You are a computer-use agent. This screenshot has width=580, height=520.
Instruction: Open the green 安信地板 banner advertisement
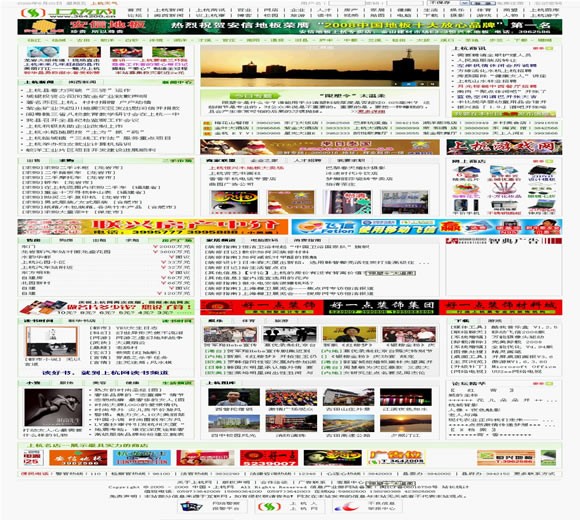point(290,27)
